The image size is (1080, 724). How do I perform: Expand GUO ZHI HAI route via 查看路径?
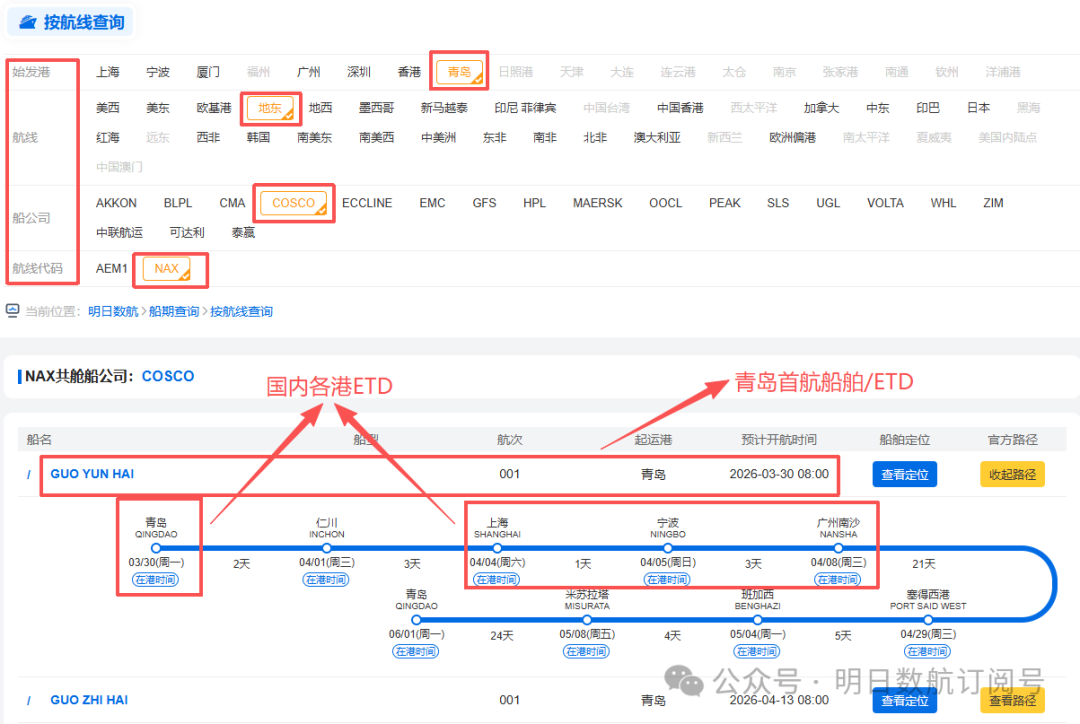tap(1012, 700)
